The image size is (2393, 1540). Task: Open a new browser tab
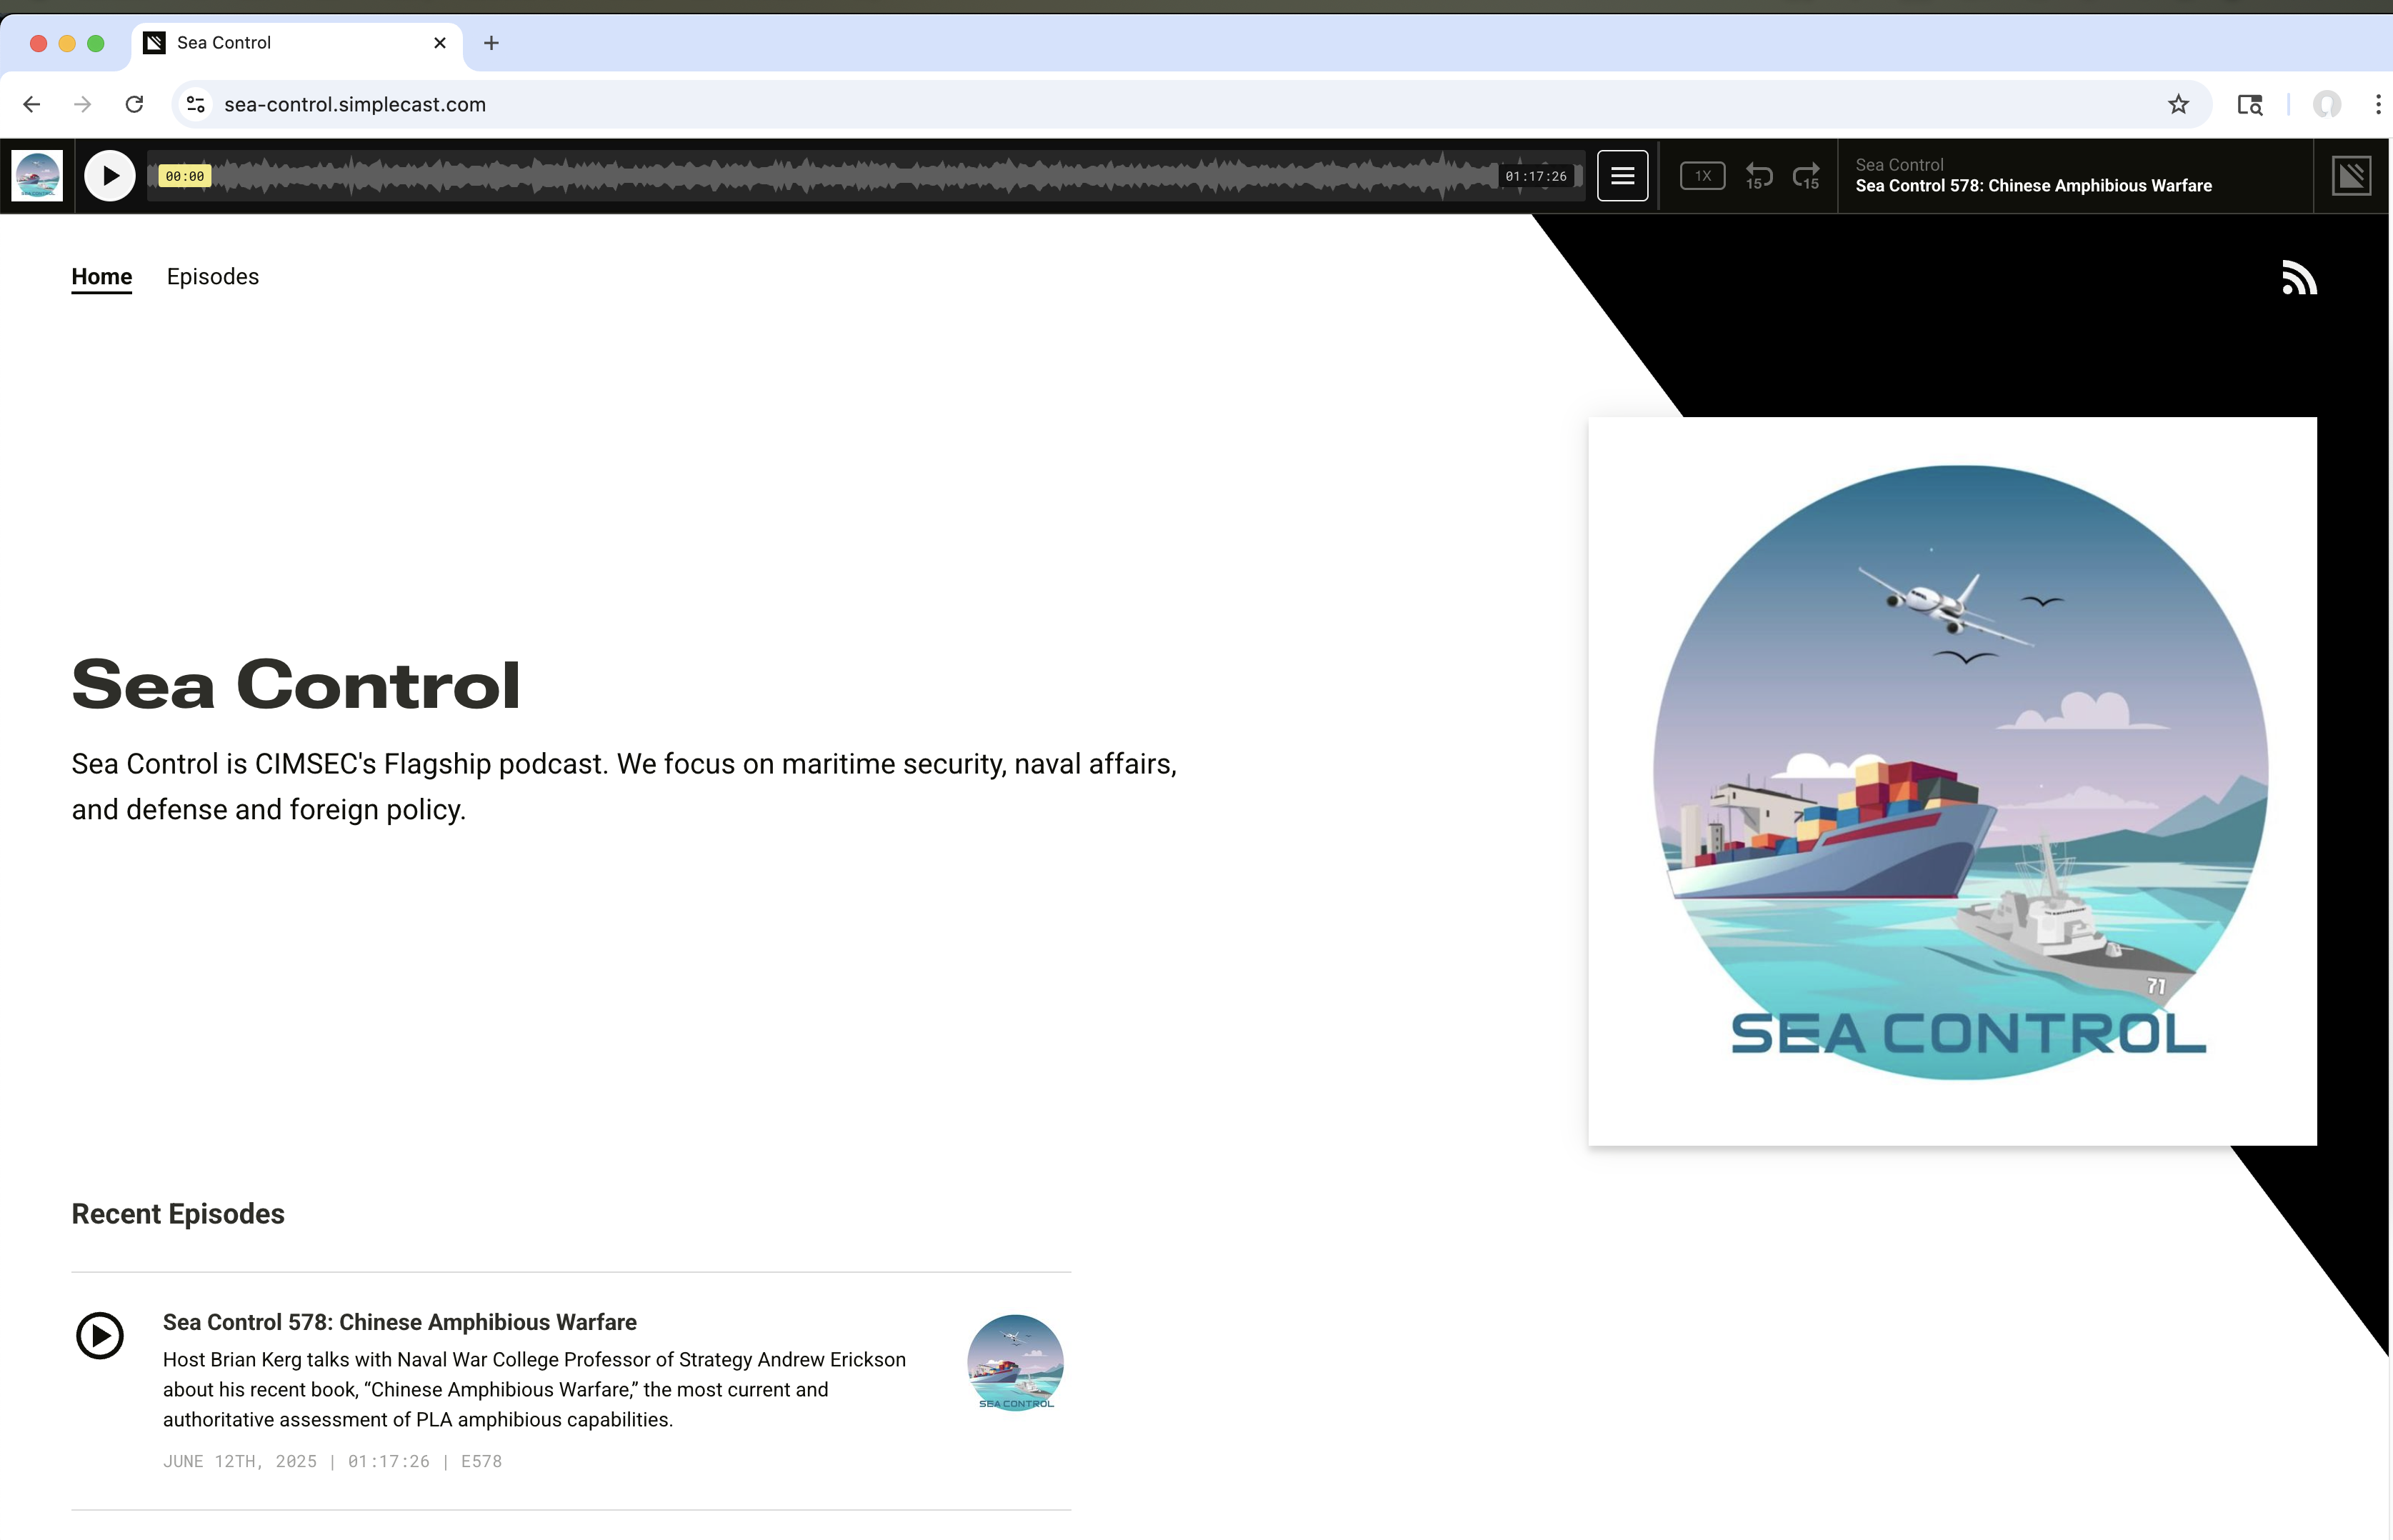pyautogui.click(x=491, y=43)
